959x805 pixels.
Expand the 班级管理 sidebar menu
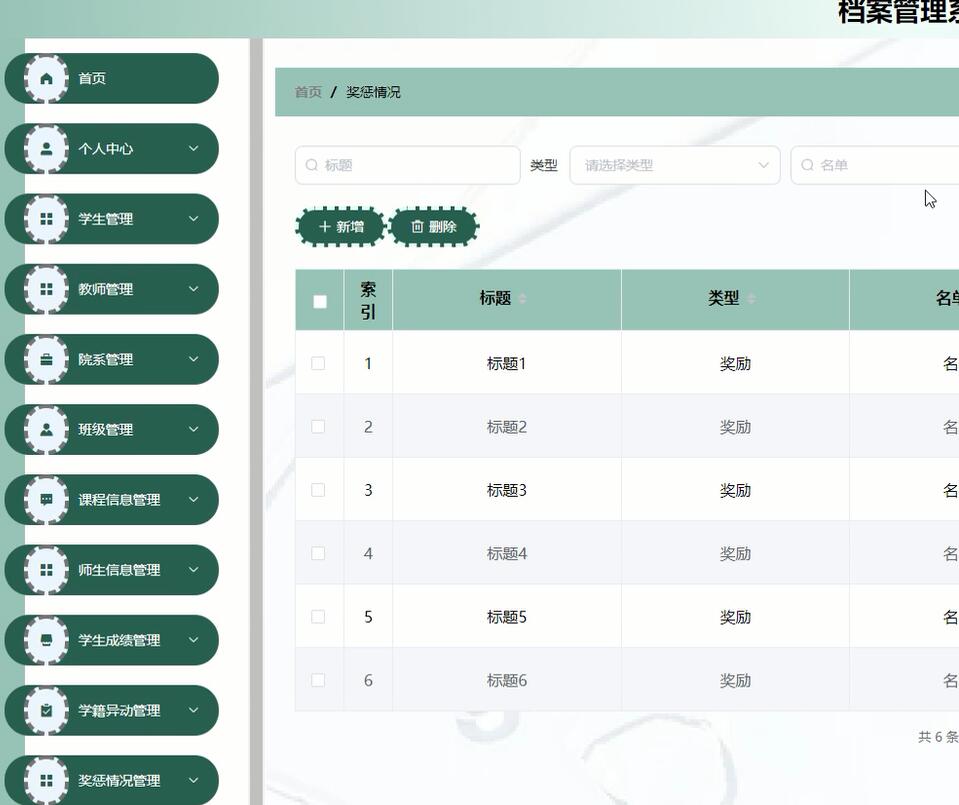click(111, 429)
